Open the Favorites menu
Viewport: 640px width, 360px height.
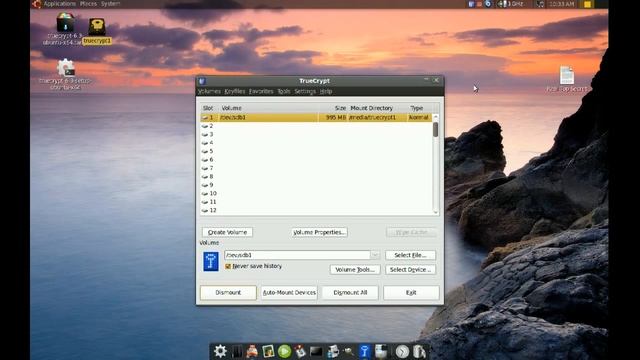261,91
